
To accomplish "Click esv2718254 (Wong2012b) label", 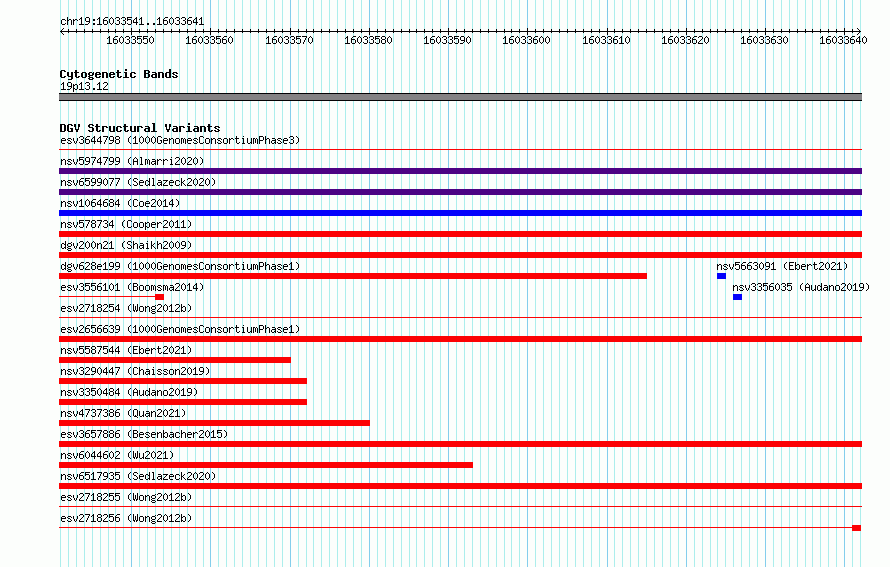I will point(126,308).
